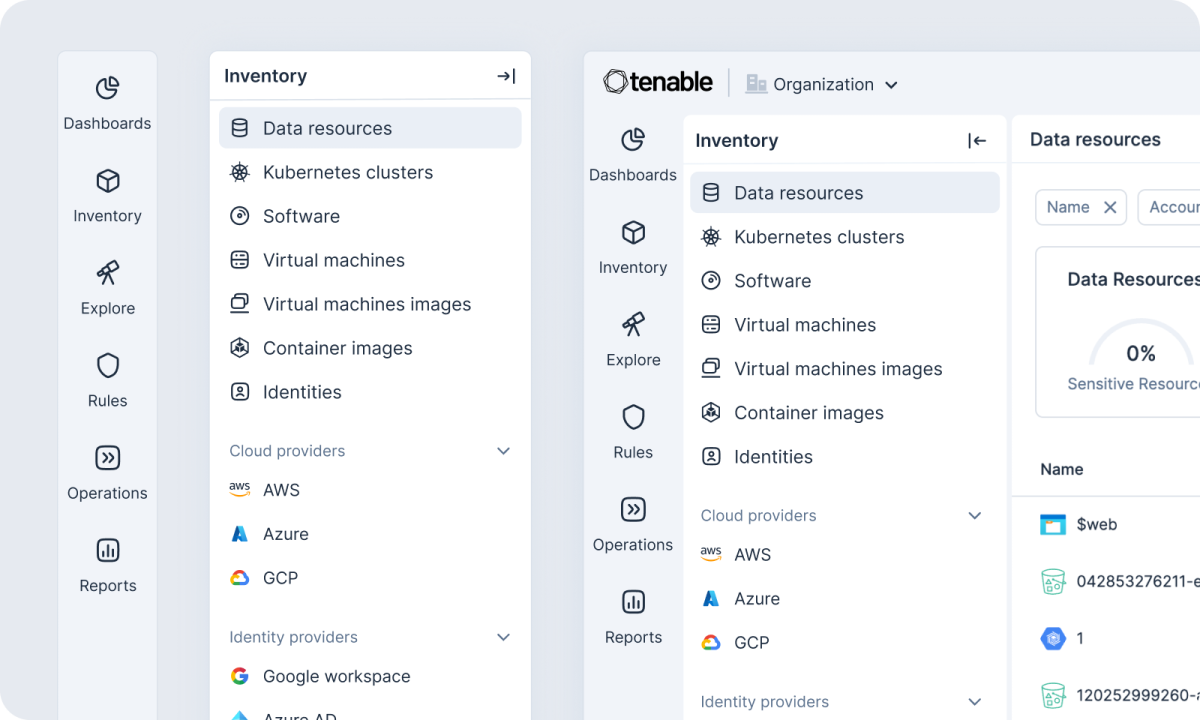Open Dashboards from the left sidebar

coord(633,141)
